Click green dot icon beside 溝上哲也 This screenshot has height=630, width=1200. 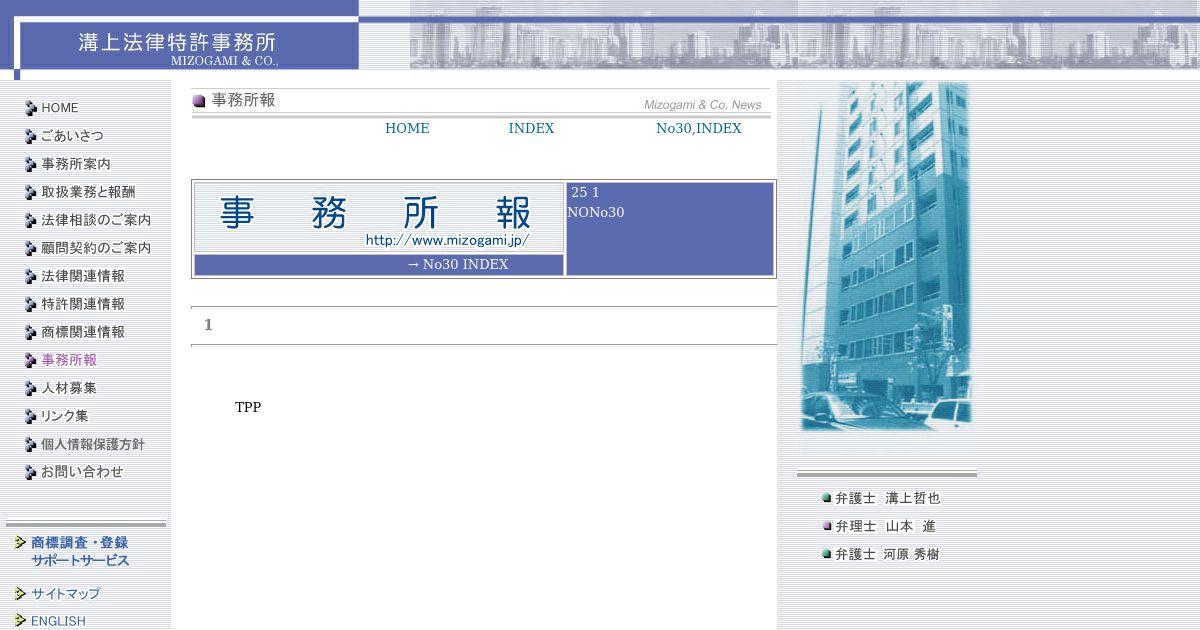(x=827, y=498)
